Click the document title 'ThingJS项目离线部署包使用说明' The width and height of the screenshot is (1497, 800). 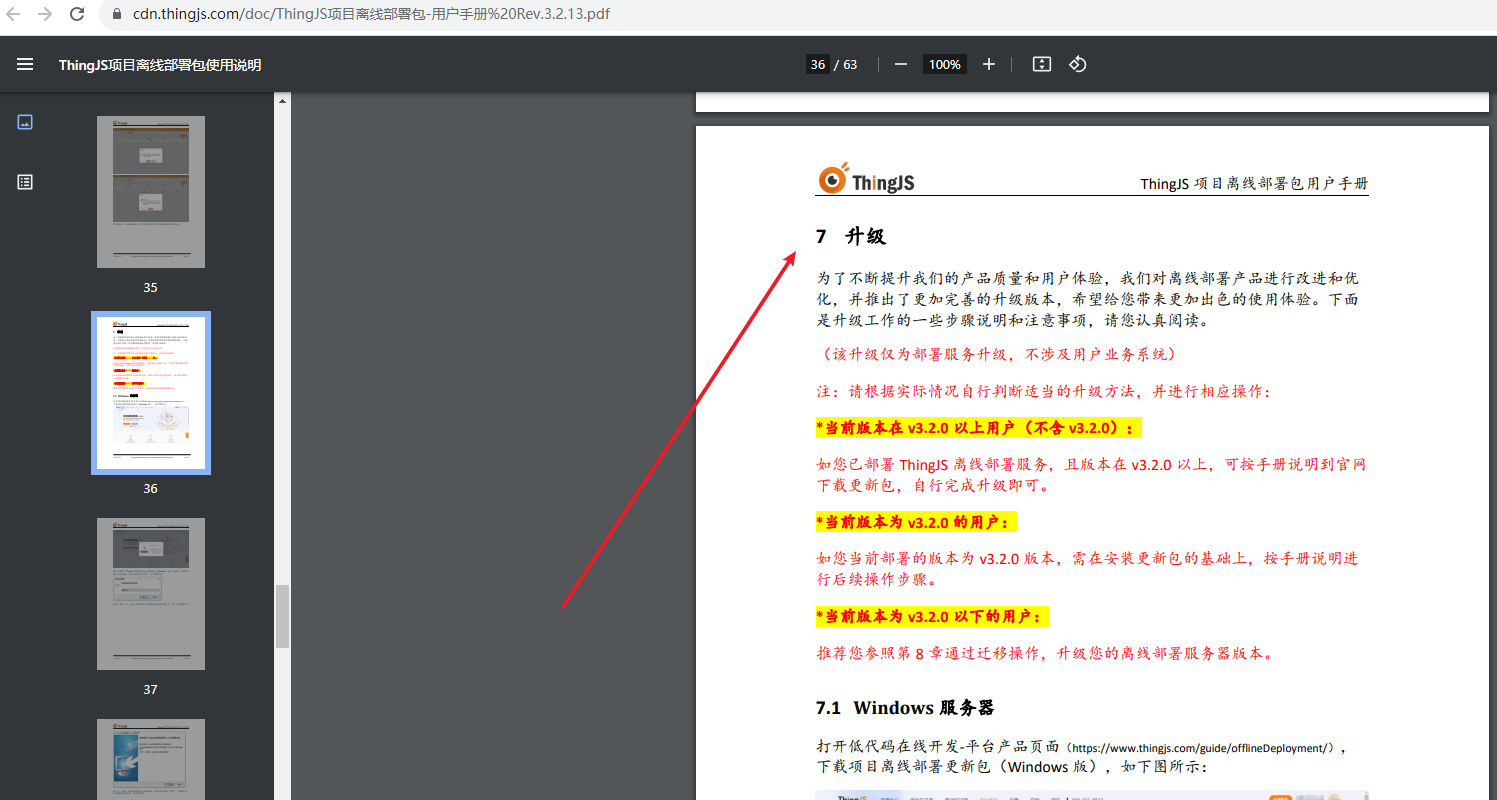(160, 65)
